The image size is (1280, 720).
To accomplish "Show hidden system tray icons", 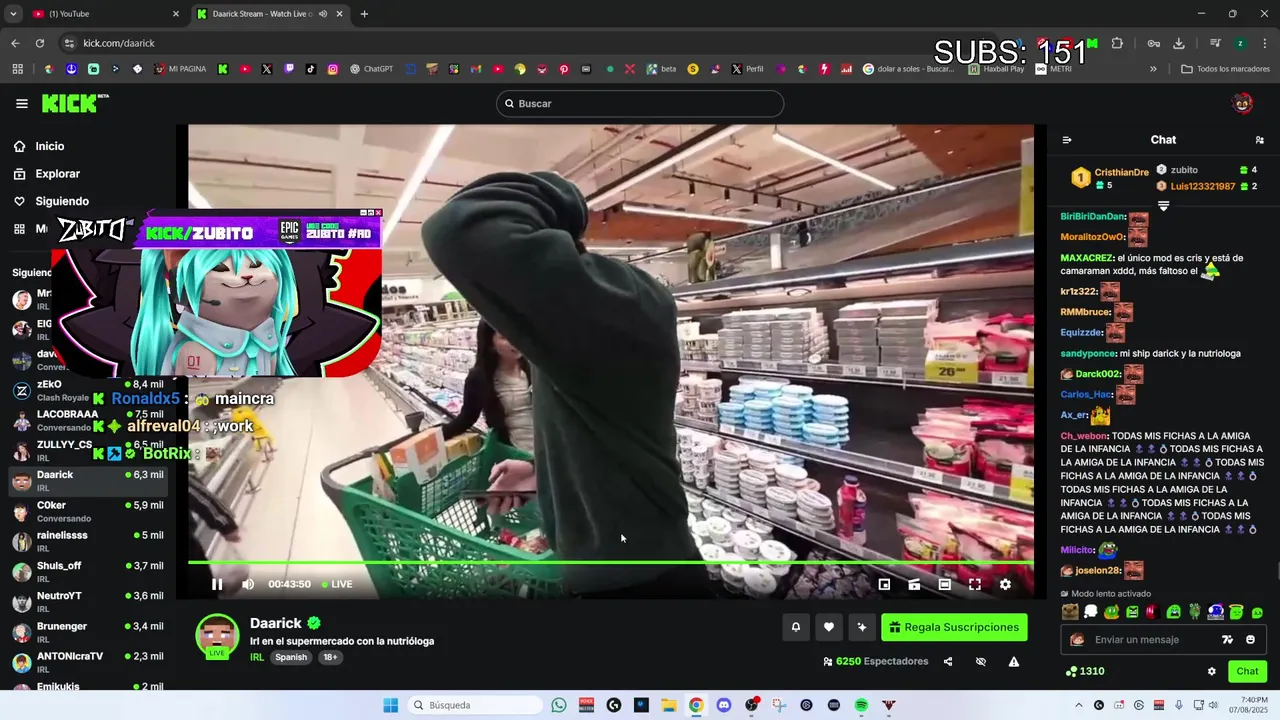I will (x=1078, y=705).
